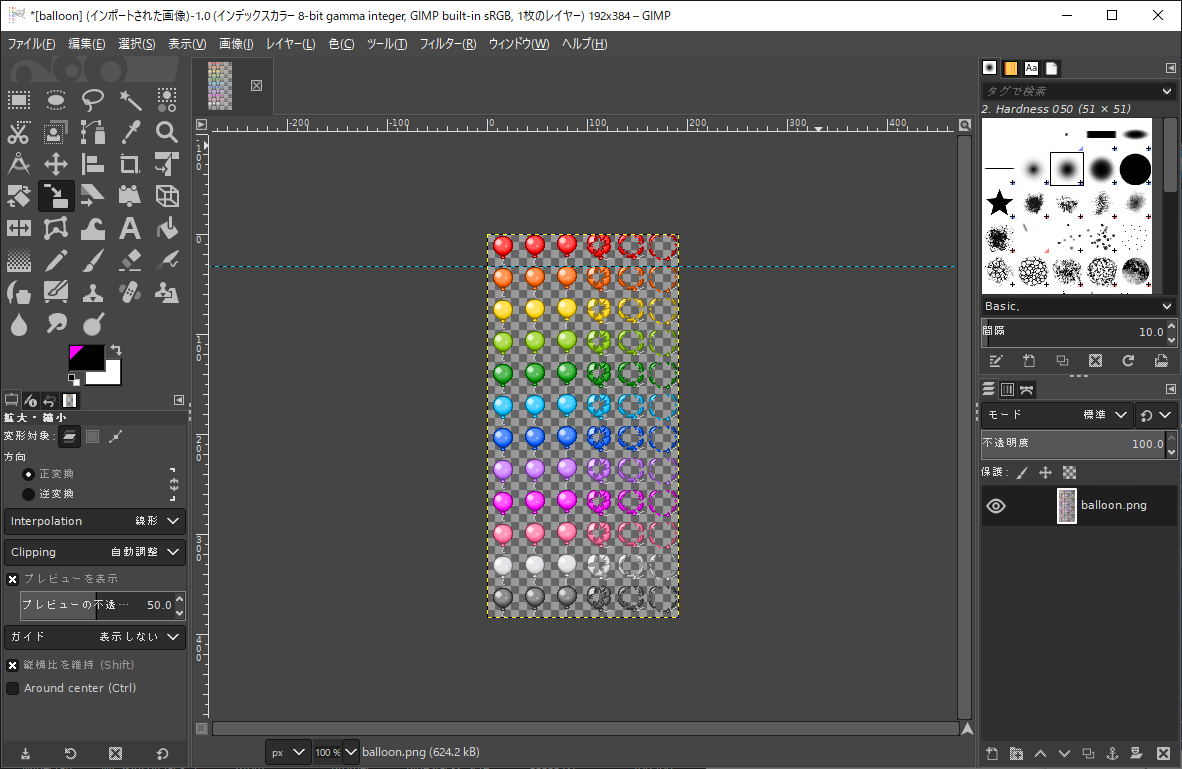The image size is (1182, 769).
Task: Toggle the プレビューを表示 checkbox
Action: pyautogui.click(x=12, y=579)
